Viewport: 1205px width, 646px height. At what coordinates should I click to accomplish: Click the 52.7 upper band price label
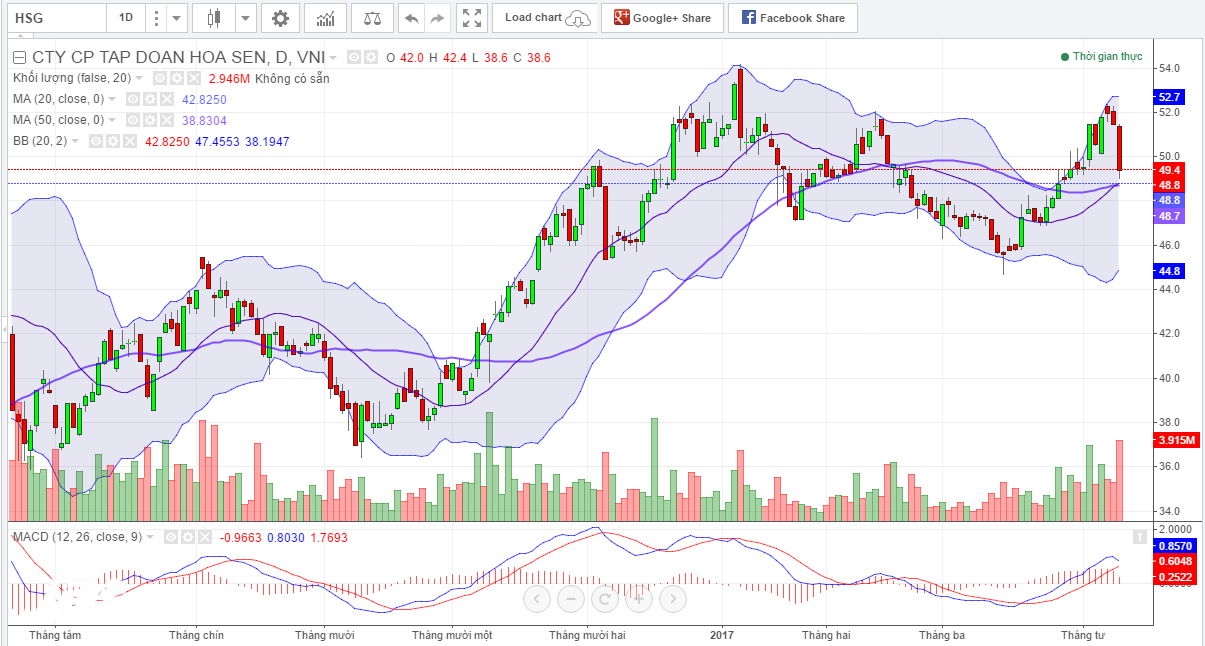pos(1169,97)
